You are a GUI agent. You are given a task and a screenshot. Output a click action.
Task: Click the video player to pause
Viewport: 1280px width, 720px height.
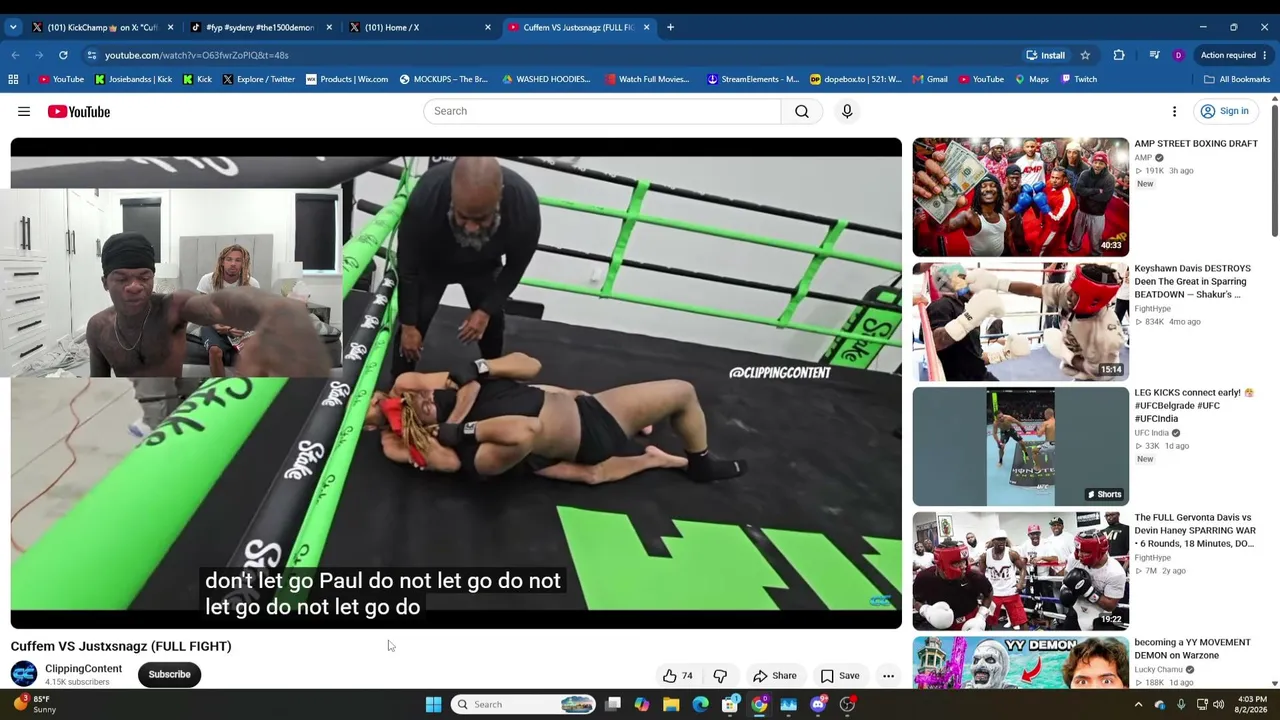tap(456, 383)
